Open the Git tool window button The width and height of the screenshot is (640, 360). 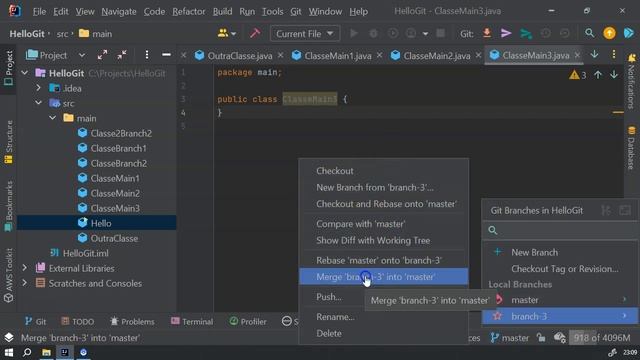click(x=36, y=322)
